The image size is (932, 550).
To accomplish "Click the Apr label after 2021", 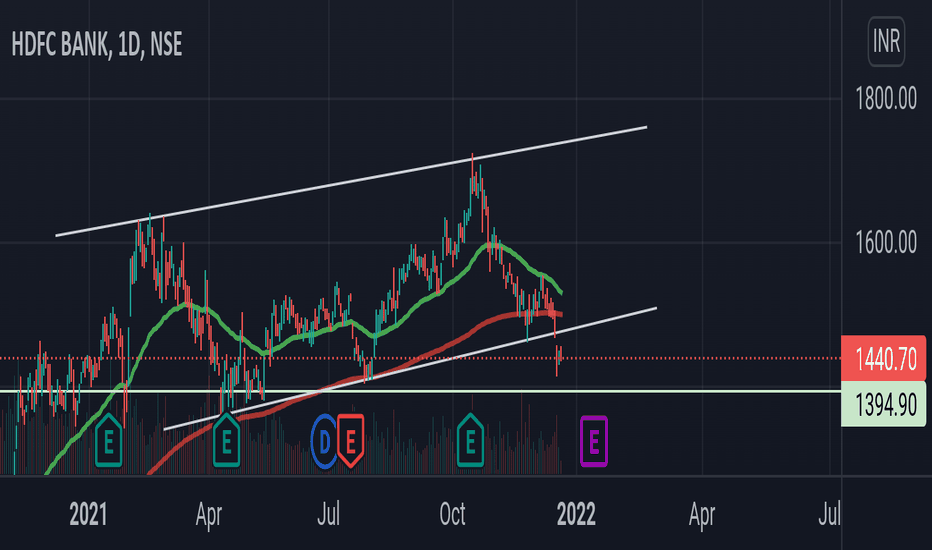I will 209,515.
